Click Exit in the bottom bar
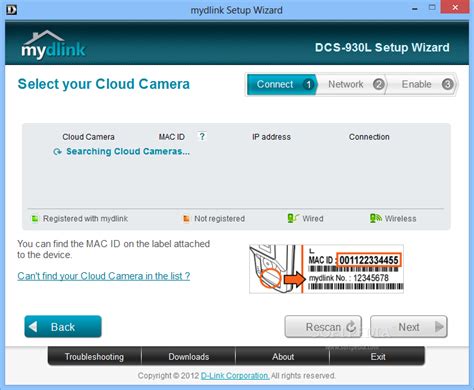This screenshot has height=390, width=474. tap(378, 357)
